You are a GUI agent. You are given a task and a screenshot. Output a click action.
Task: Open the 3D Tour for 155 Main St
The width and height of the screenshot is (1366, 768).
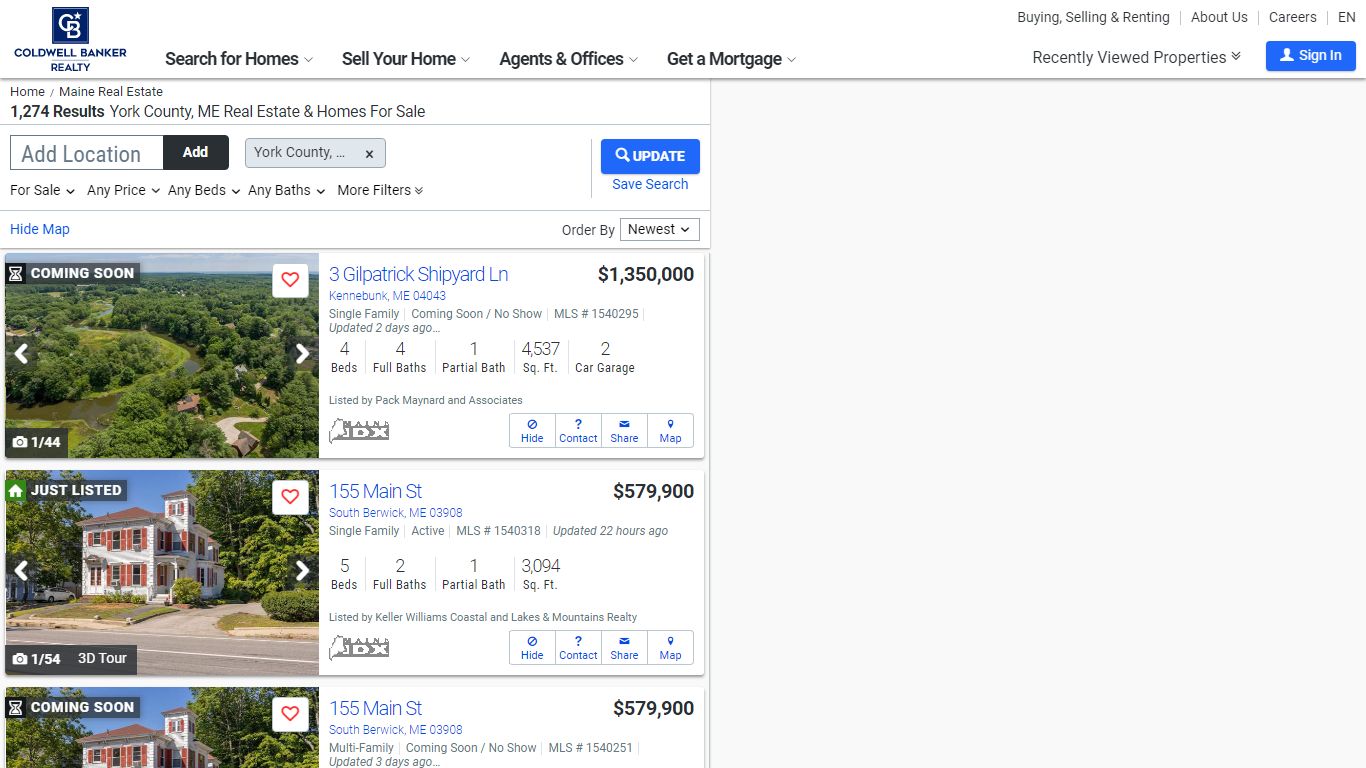click(x=102, y=659)
